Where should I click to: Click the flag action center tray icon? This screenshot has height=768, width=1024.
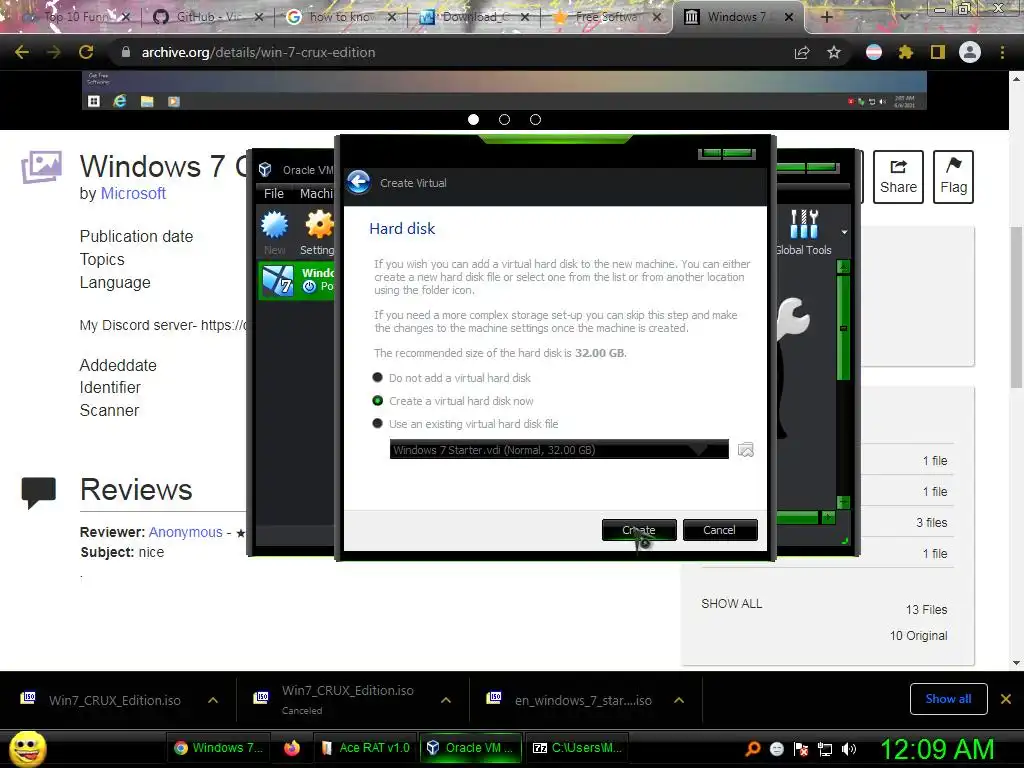click(x=801, y=748)
